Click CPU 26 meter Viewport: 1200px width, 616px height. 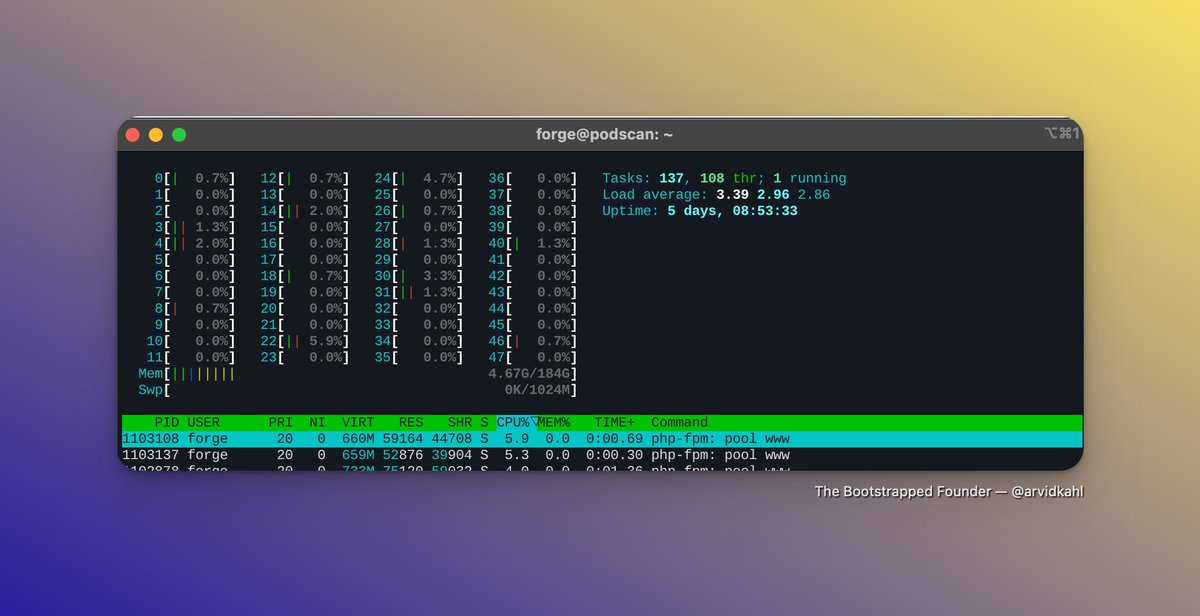coord(418,211)
